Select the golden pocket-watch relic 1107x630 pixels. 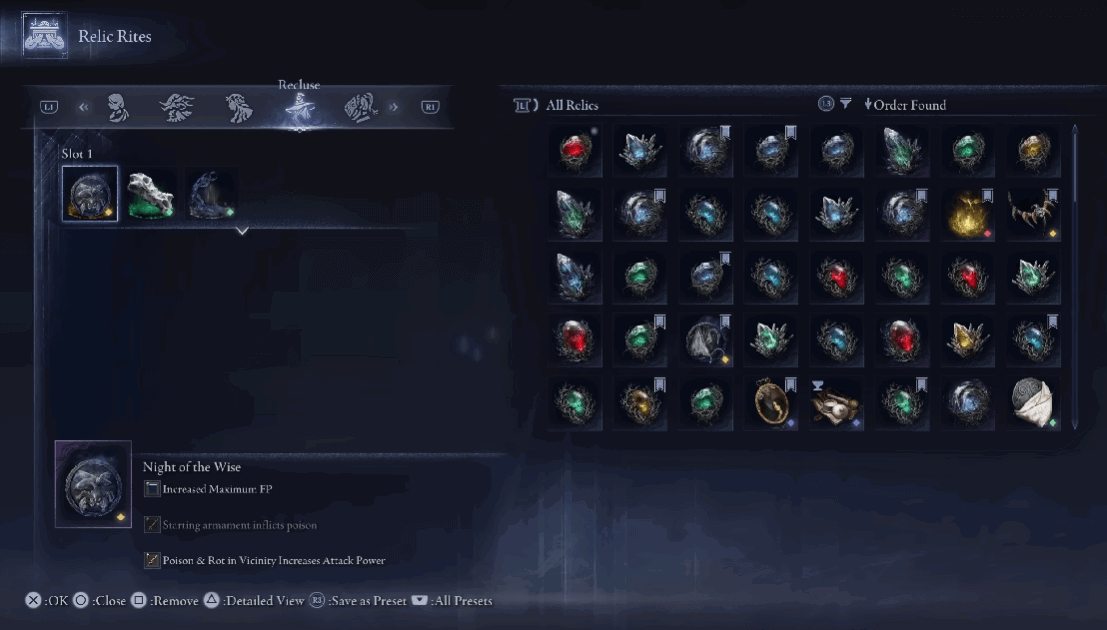tap(771, 403)
